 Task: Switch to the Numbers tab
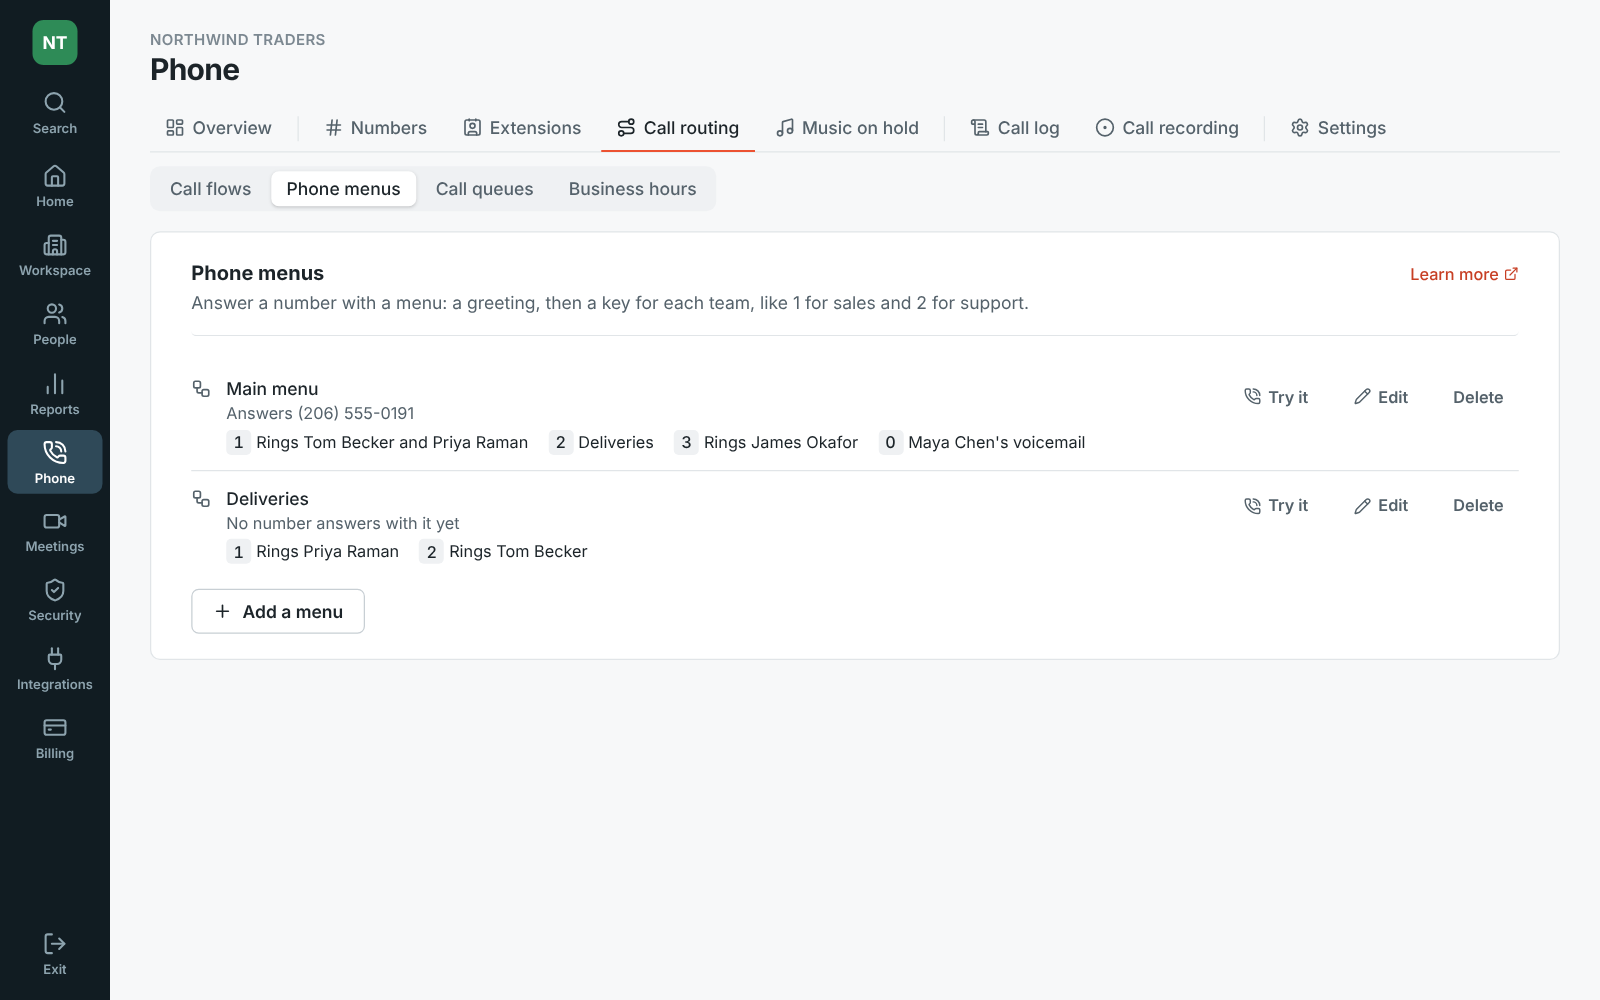click(x=376, y=128)
